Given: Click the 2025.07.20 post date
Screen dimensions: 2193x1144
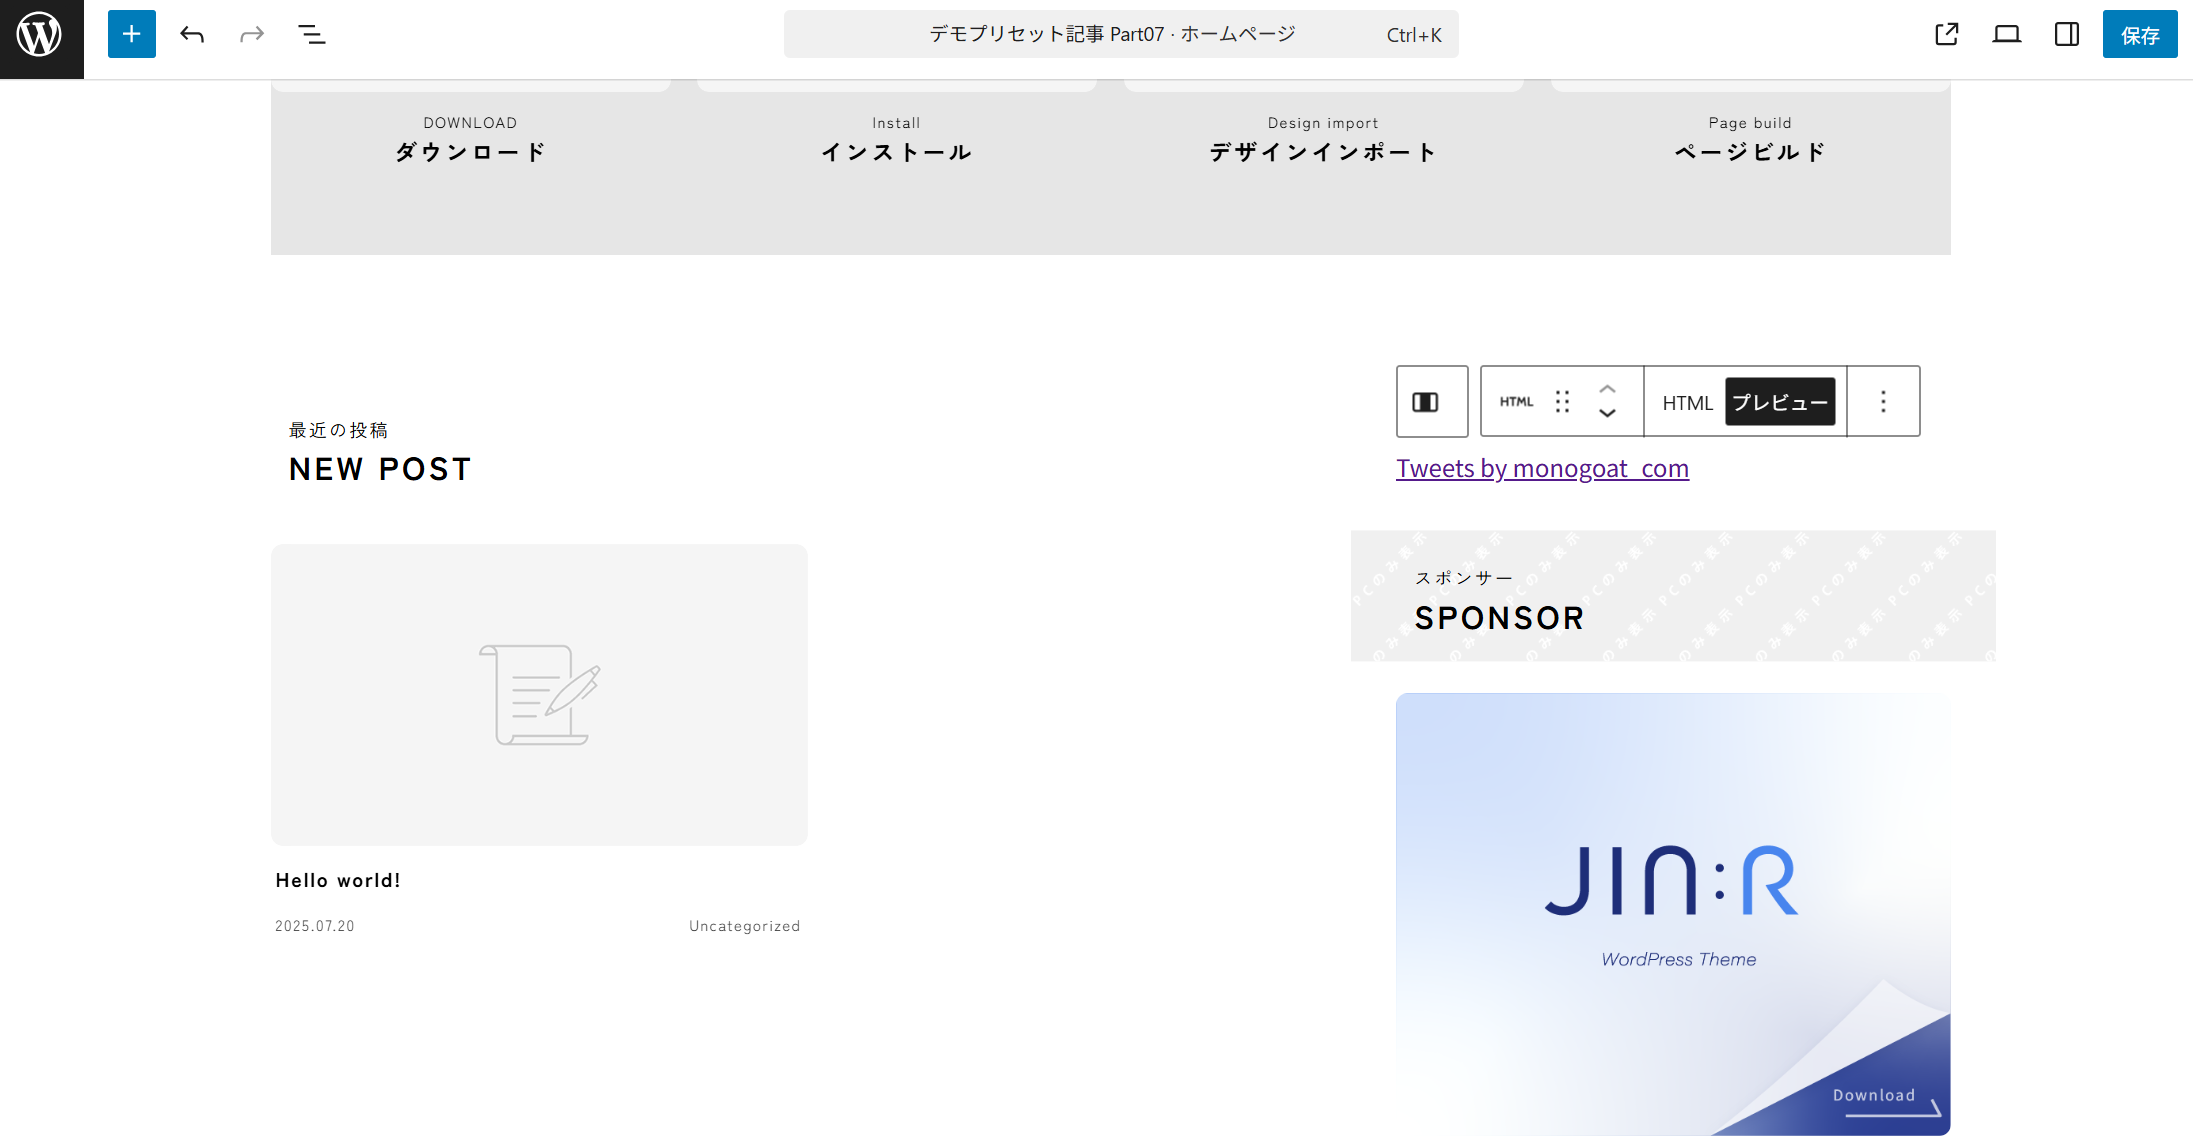Looking at the screenshot, I should pyautogui.click(x=315, y=926).
